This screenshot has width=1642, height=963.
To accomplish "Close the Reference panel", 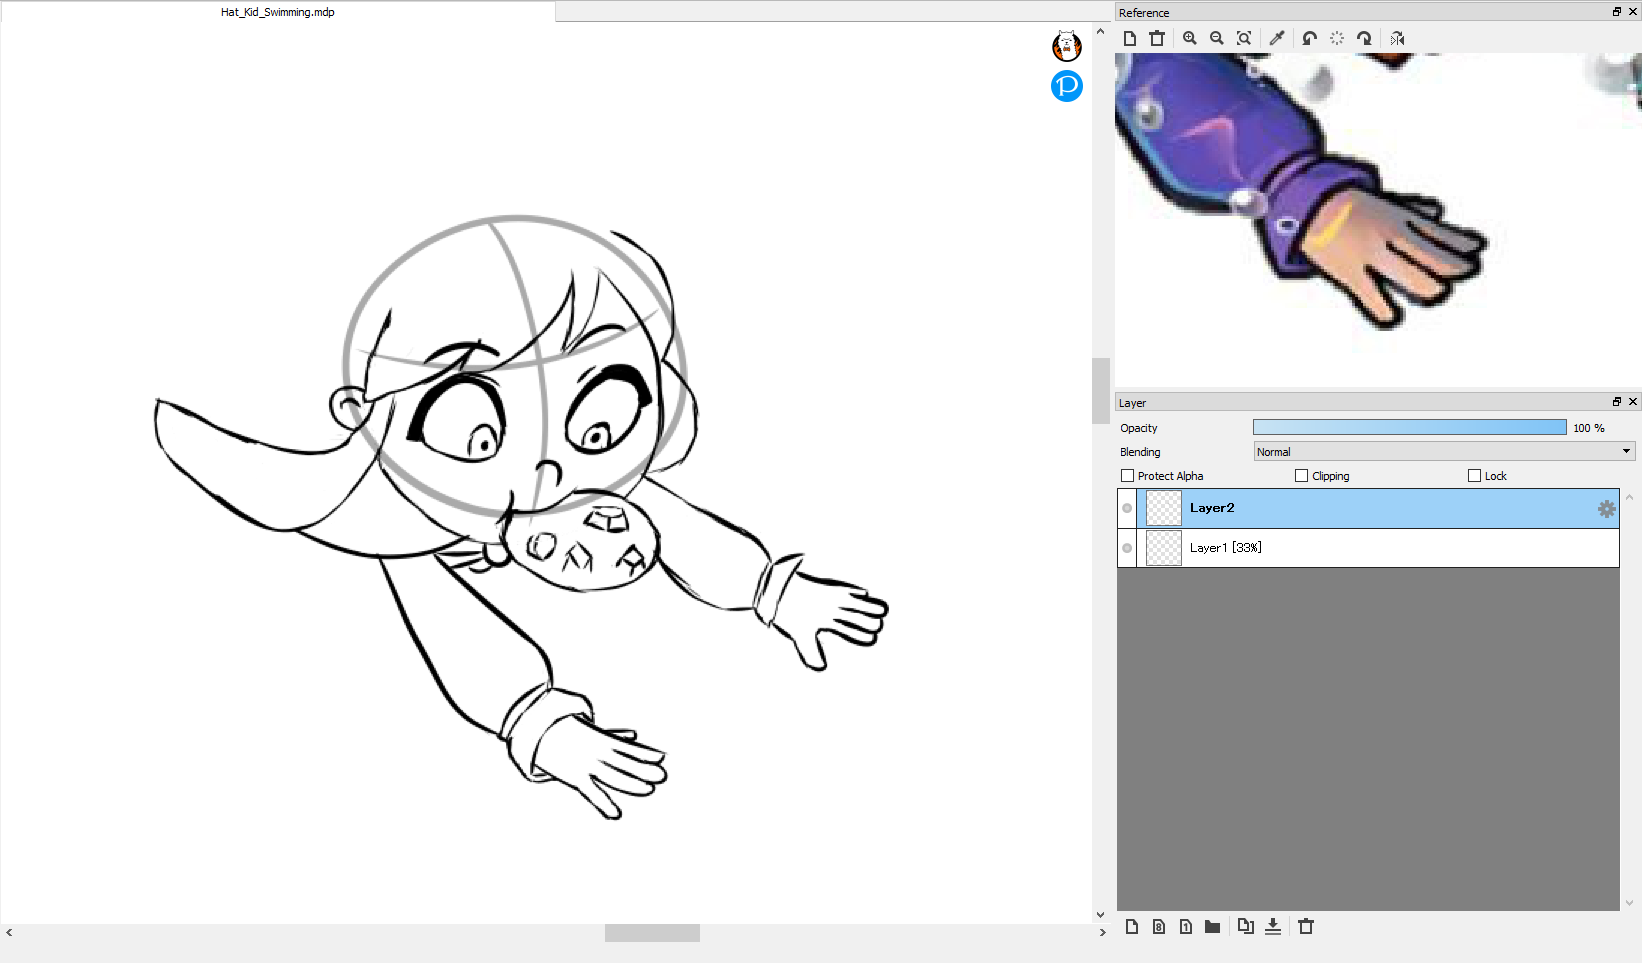I will pyautogui.click(x=1633, y=12).
